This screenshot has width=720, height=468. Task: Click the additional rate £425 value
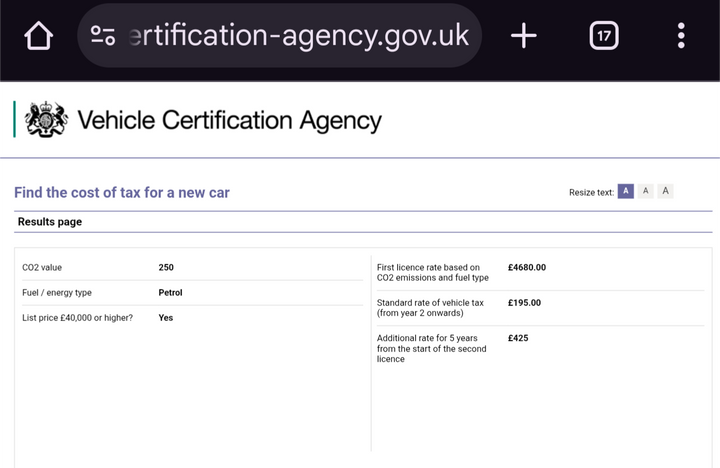click(518, 338)
